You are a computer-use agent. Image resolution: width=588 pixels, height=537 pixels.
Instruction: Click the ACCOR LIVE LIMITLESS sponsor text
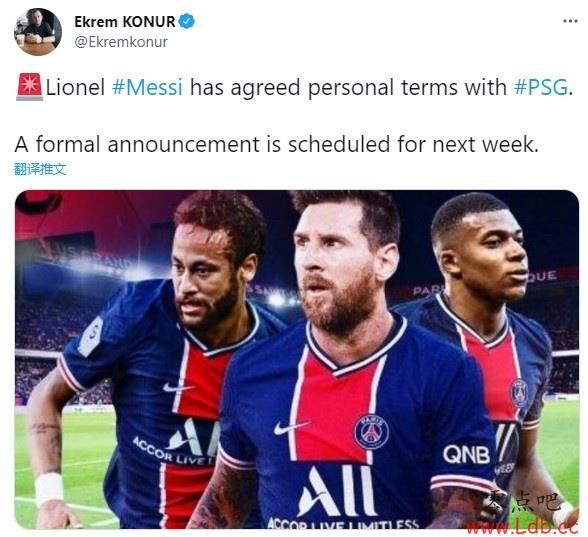pos(343,524)
